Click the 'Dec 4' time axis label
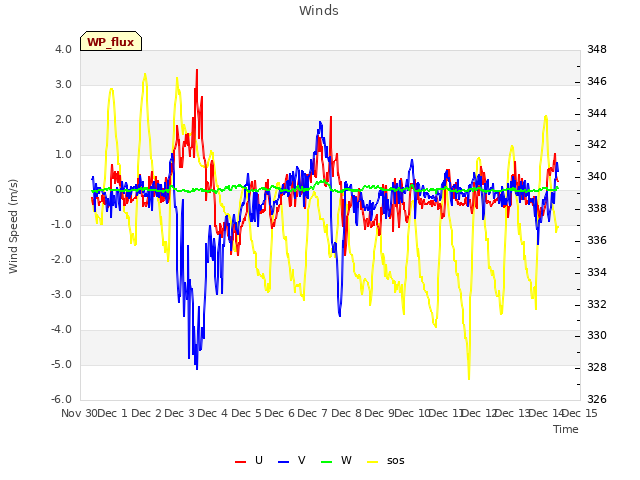Screen dimensions: 640x480 213,413
